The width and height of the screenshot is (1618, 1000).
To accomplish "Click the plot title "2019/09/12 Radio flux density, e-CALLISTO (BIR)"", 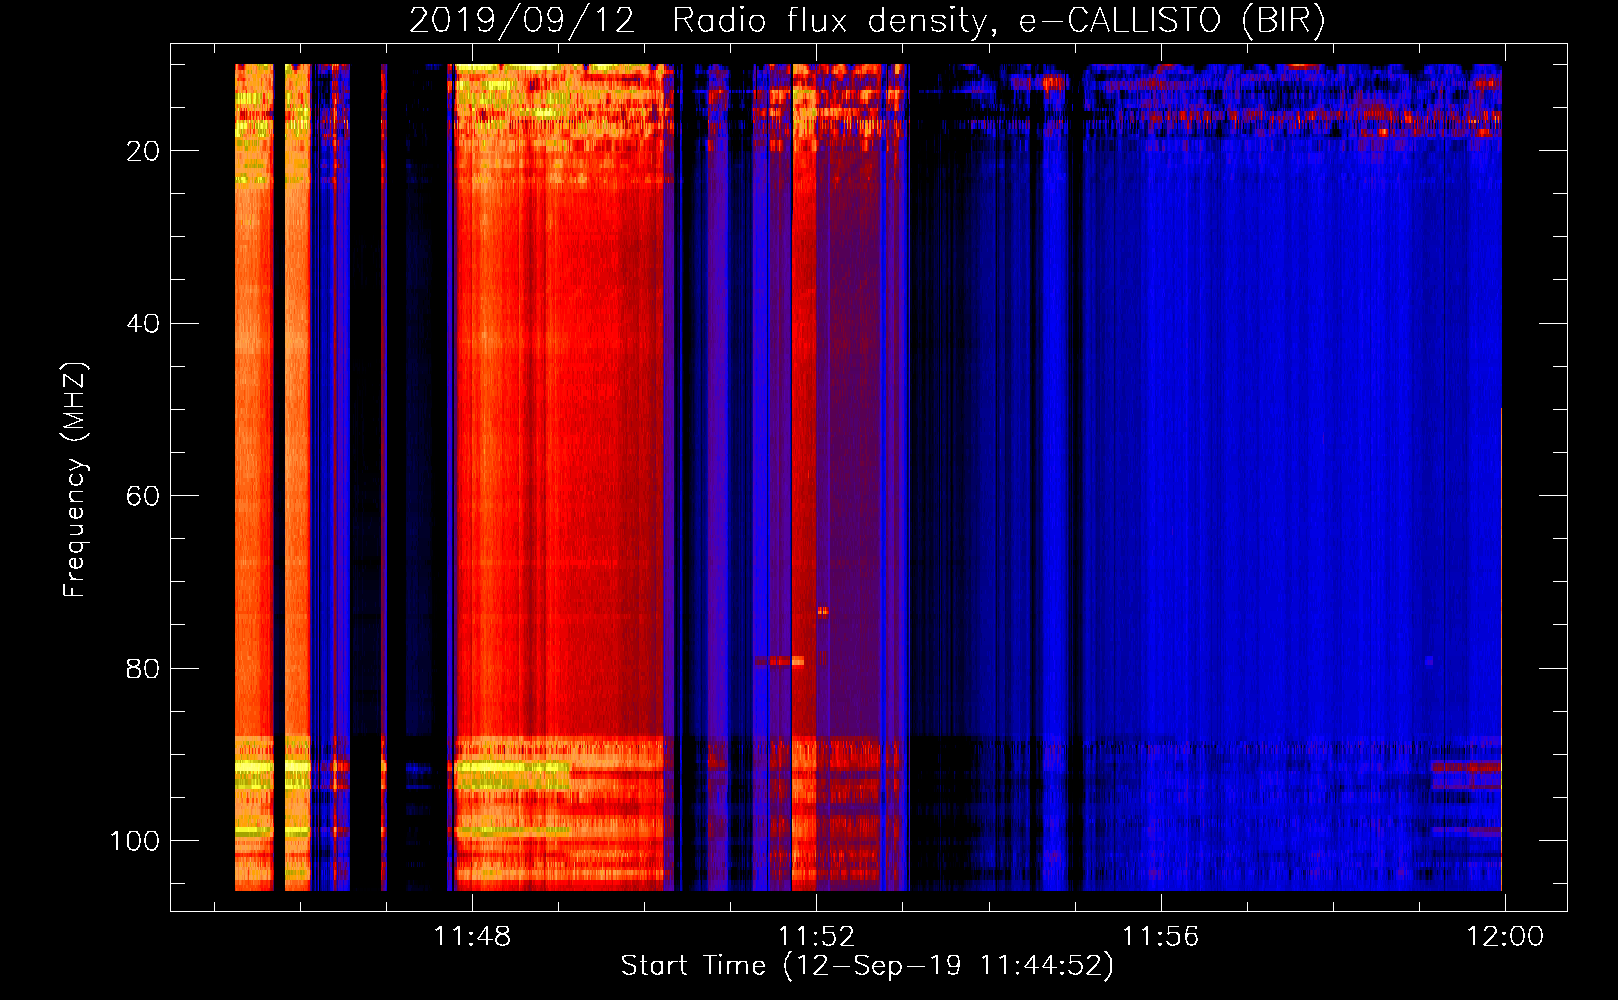I will click(x=867, y=21).
